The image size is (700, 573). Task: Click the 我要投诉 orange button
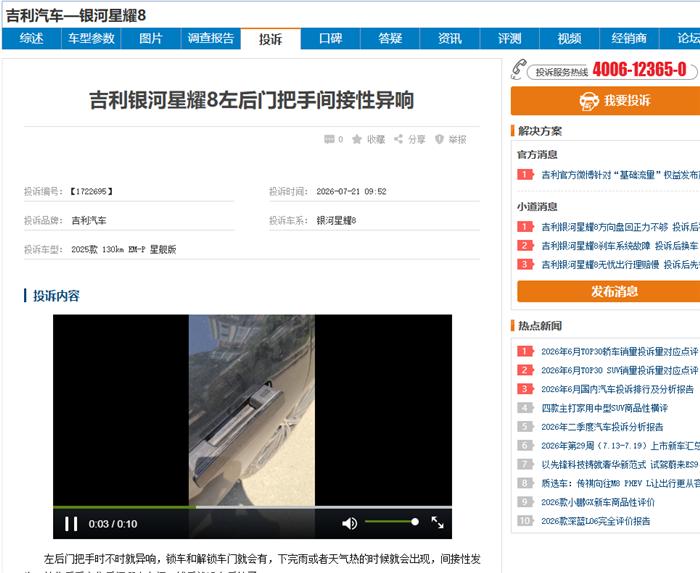coord(605,100)
